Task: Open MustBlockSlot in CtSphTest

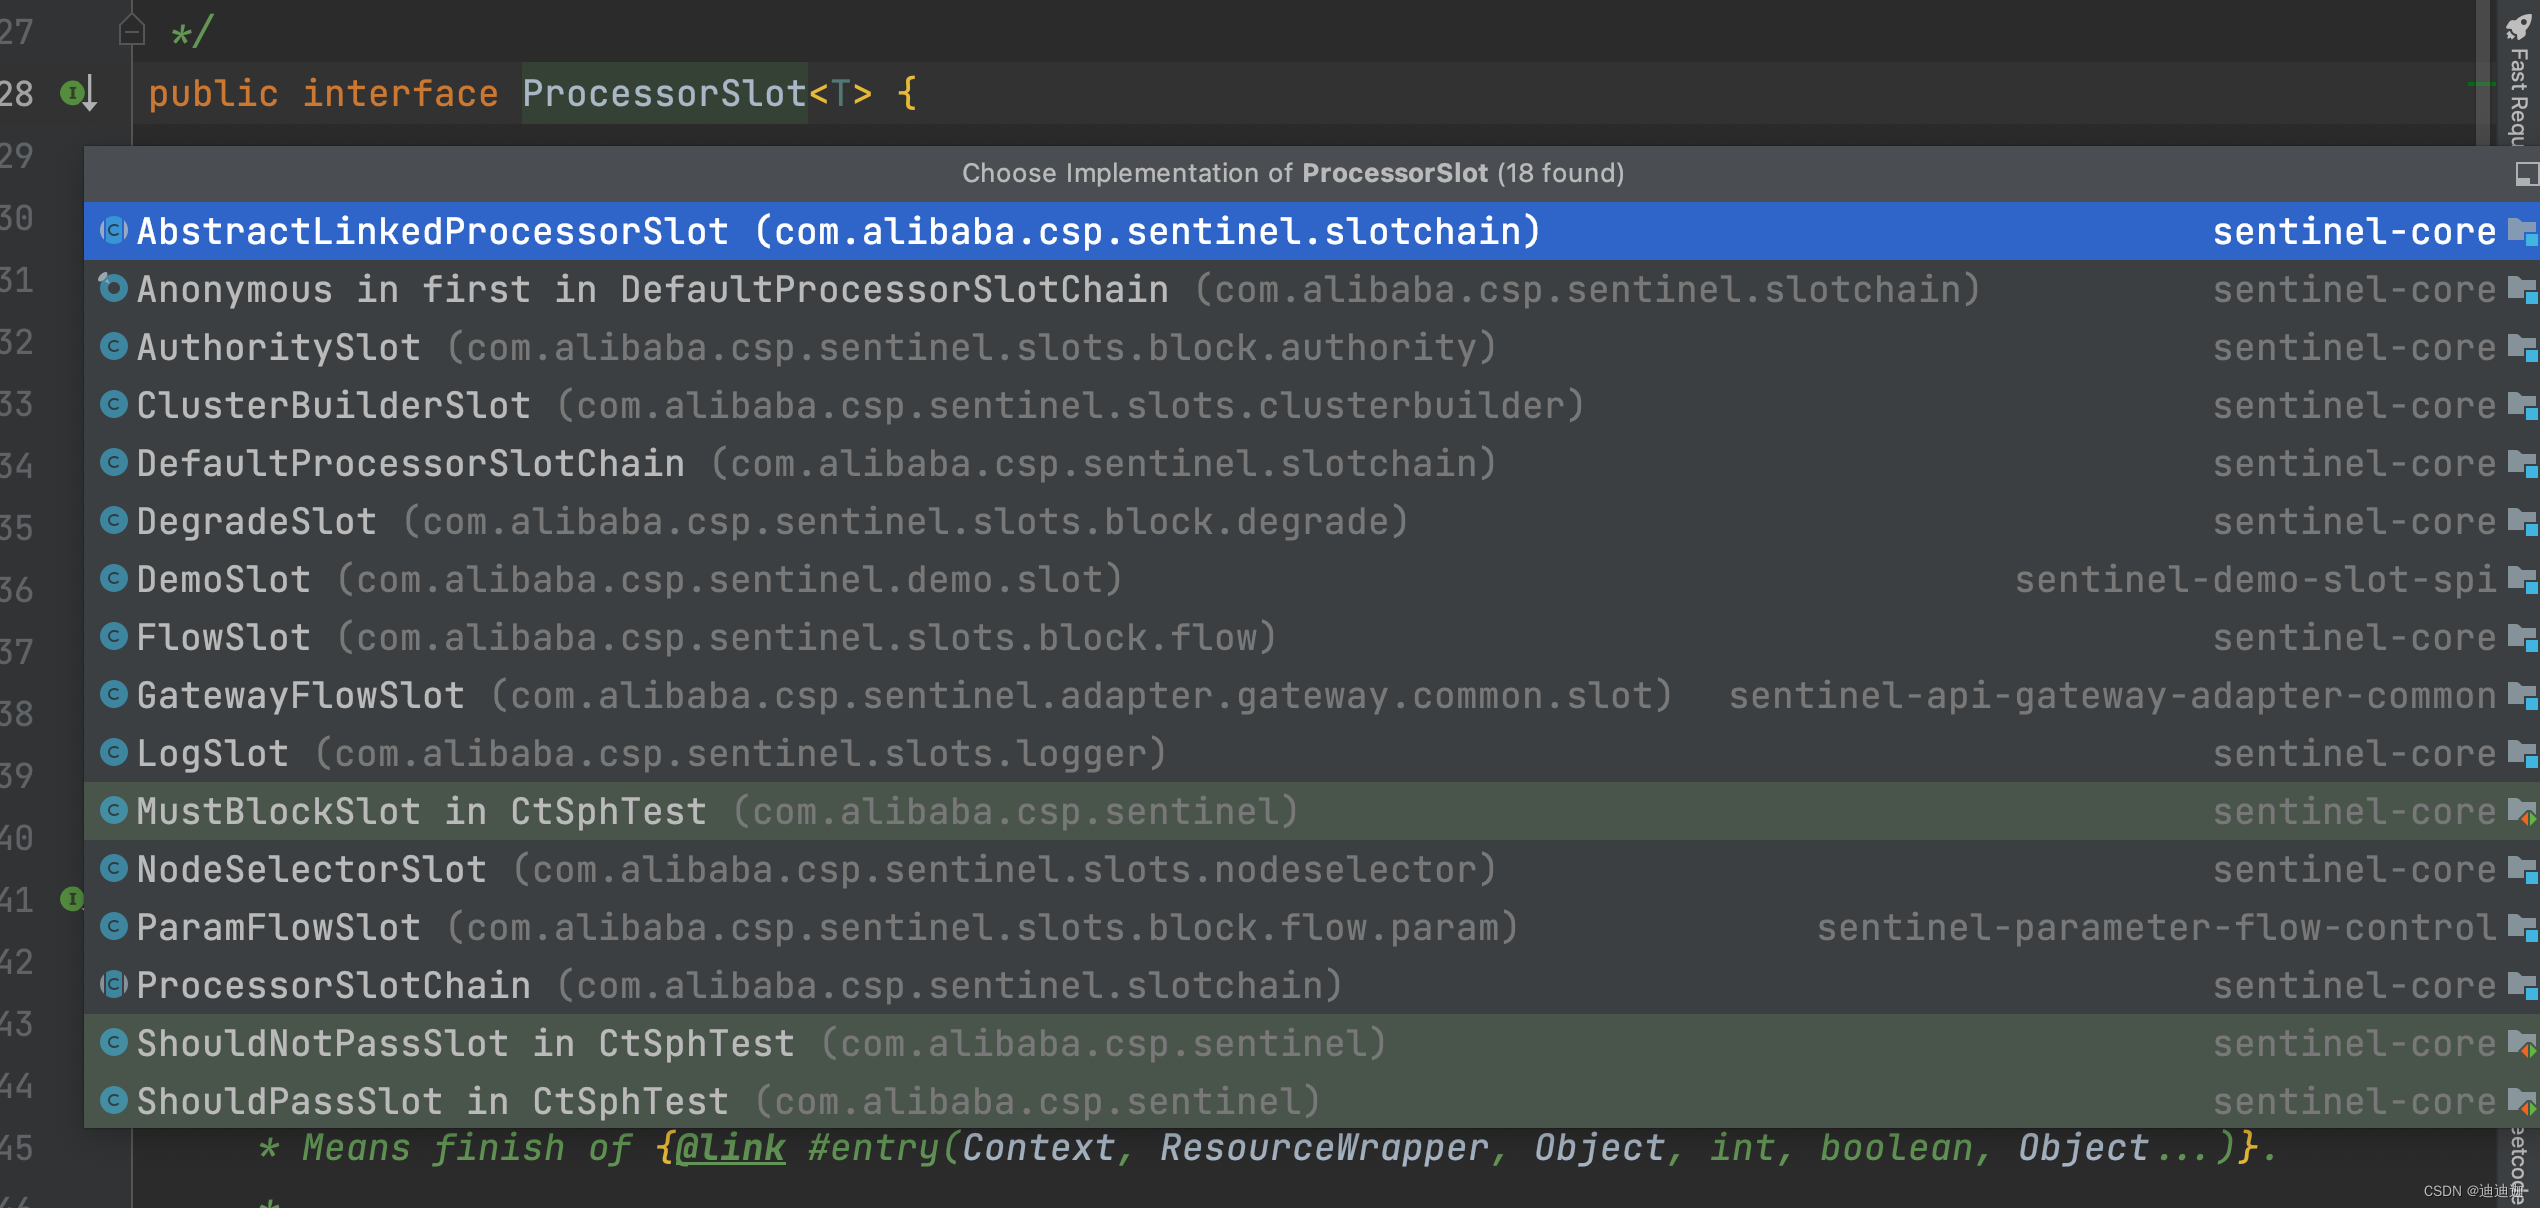Action: pyautogui.click(x=1311, y=811)
